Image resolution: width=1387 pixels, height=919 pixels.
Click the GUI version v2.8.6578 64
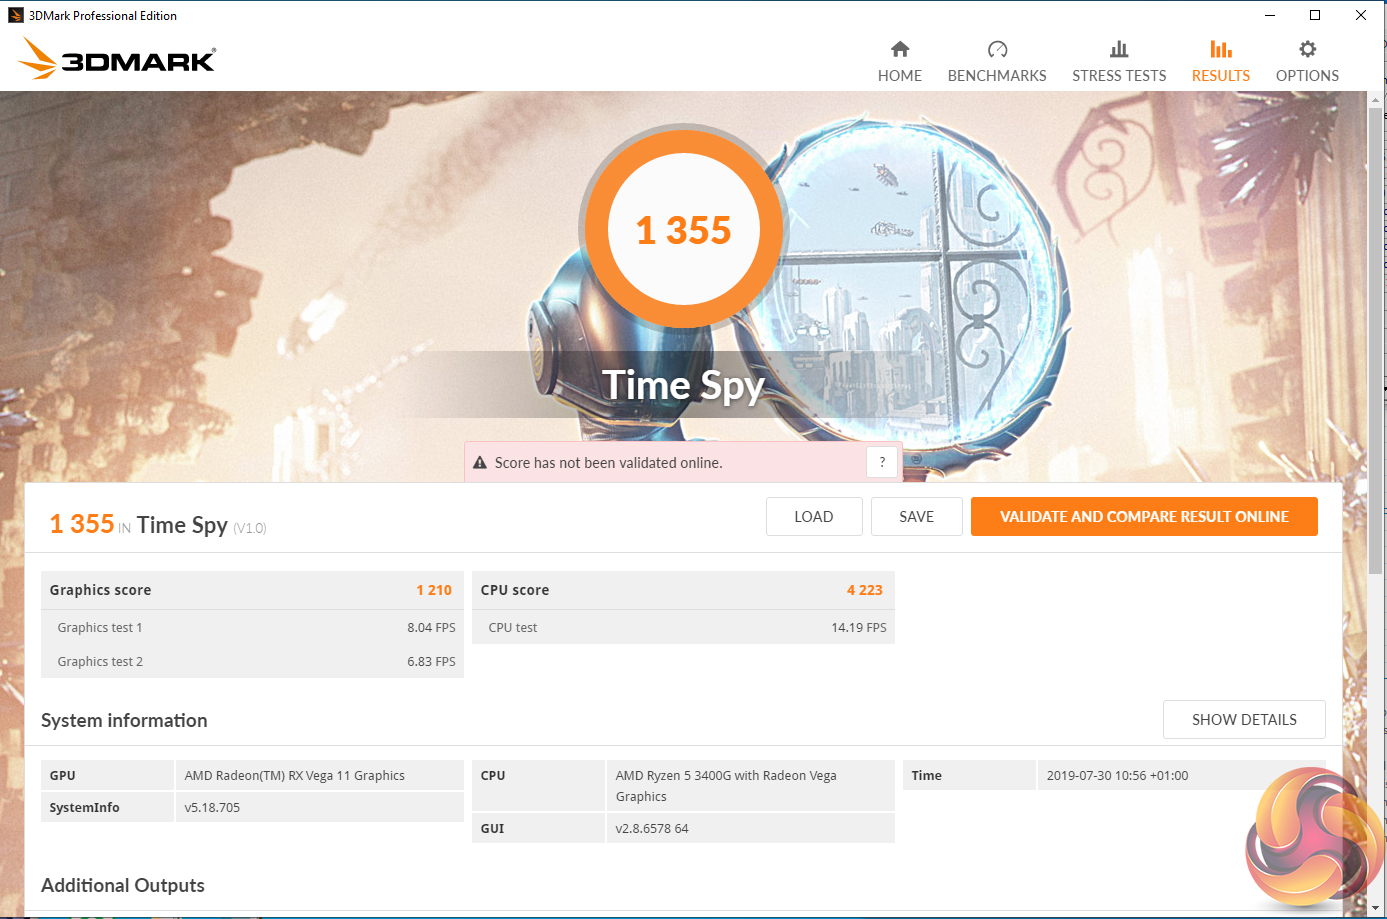(652, 829)
